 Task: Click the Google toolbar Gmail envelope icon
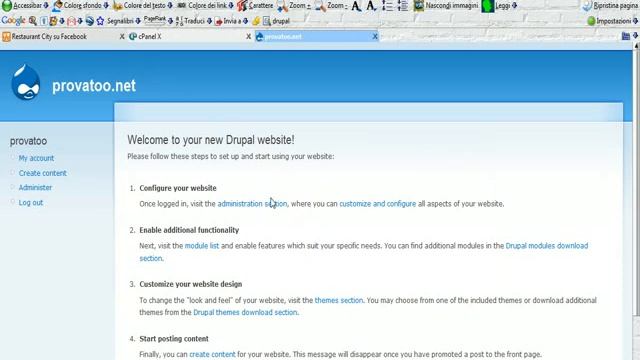click(x=71, y=21)
